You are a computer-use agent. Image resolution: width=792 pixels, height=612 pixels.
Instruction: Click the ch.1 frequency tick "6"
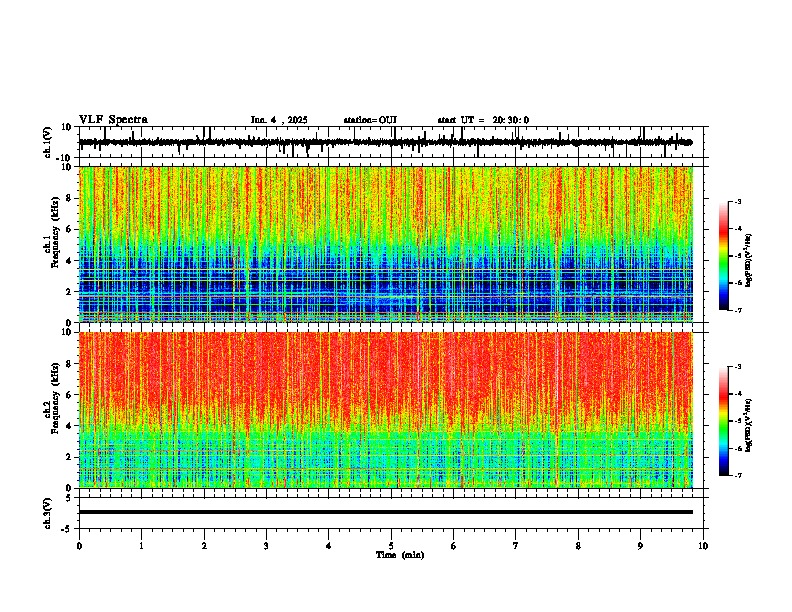click(x=69, y=229)
